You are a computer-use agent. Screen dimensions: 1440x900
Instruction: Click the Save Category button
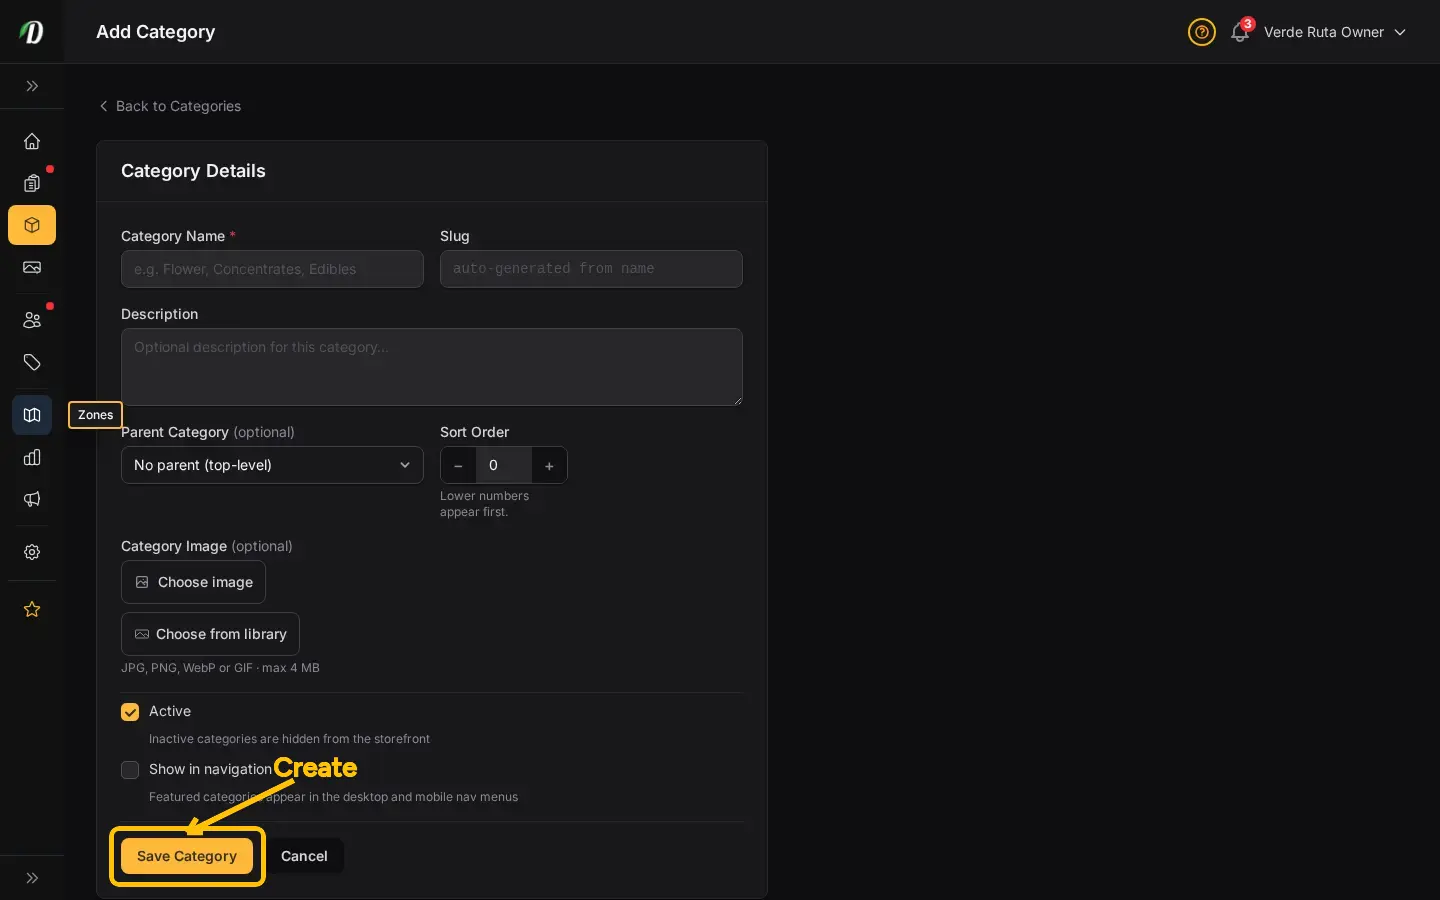coord(187,856)
